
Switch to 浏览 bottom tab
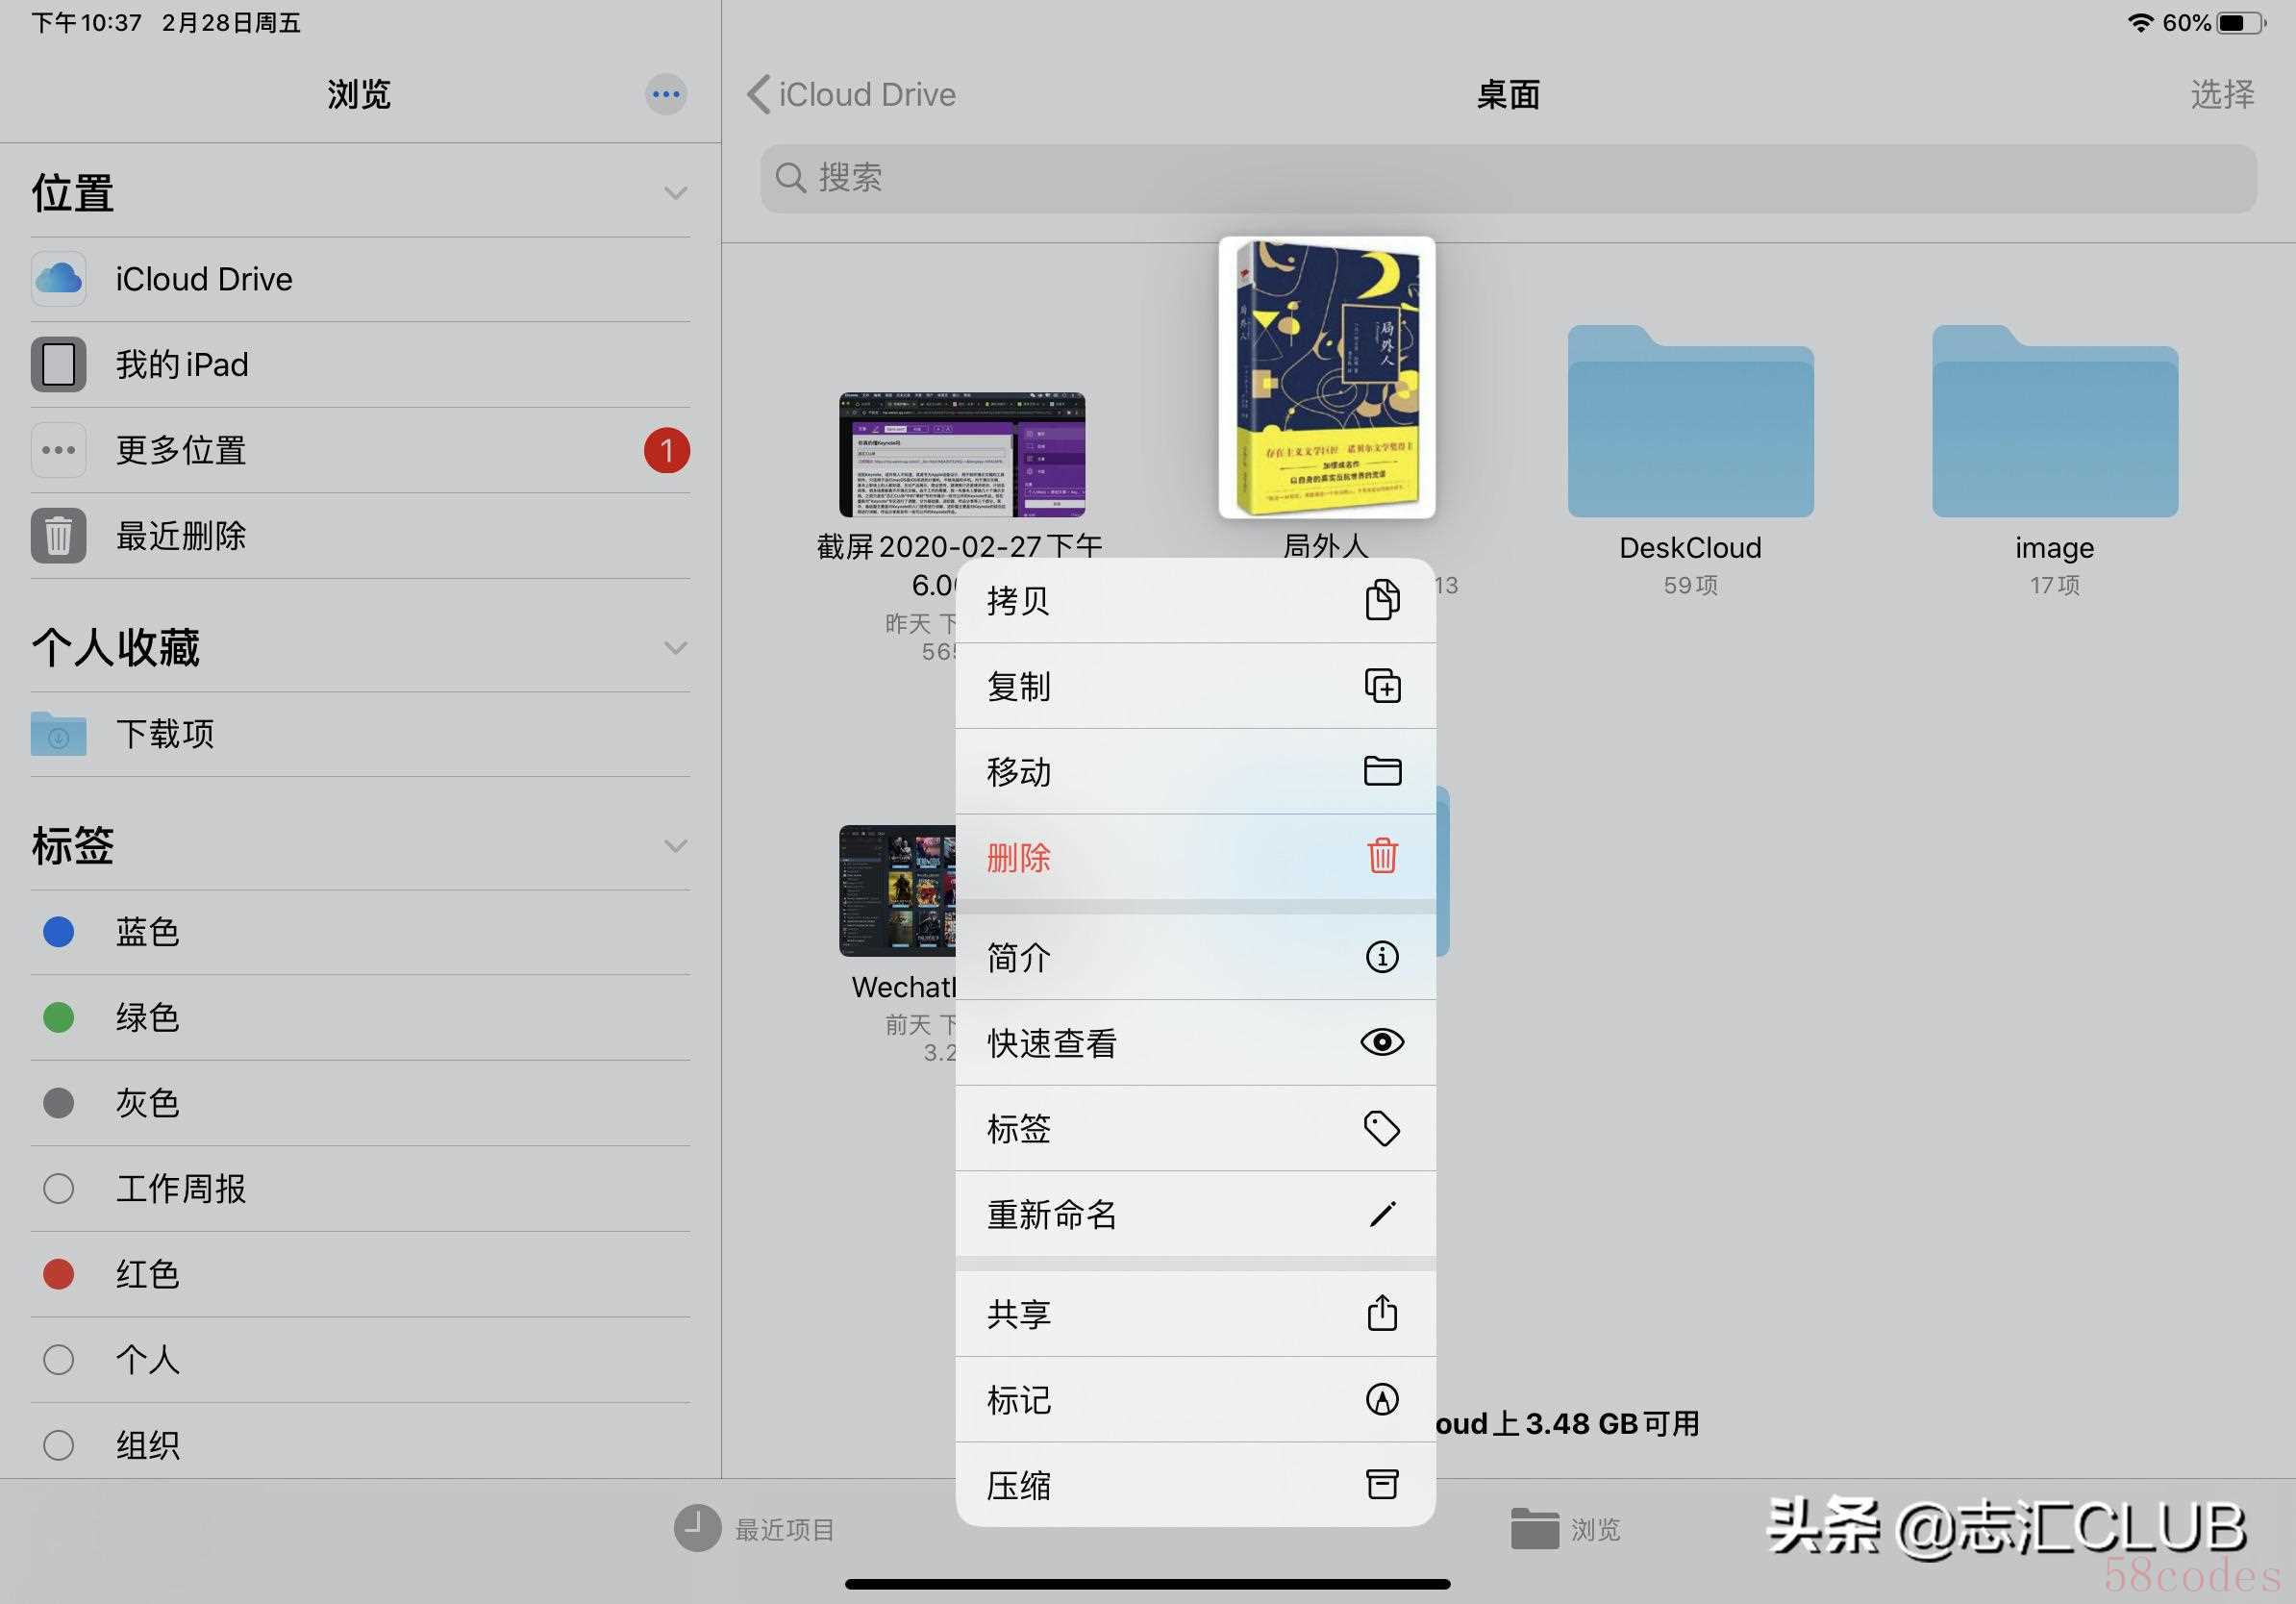click(x=1566, y=1529)
